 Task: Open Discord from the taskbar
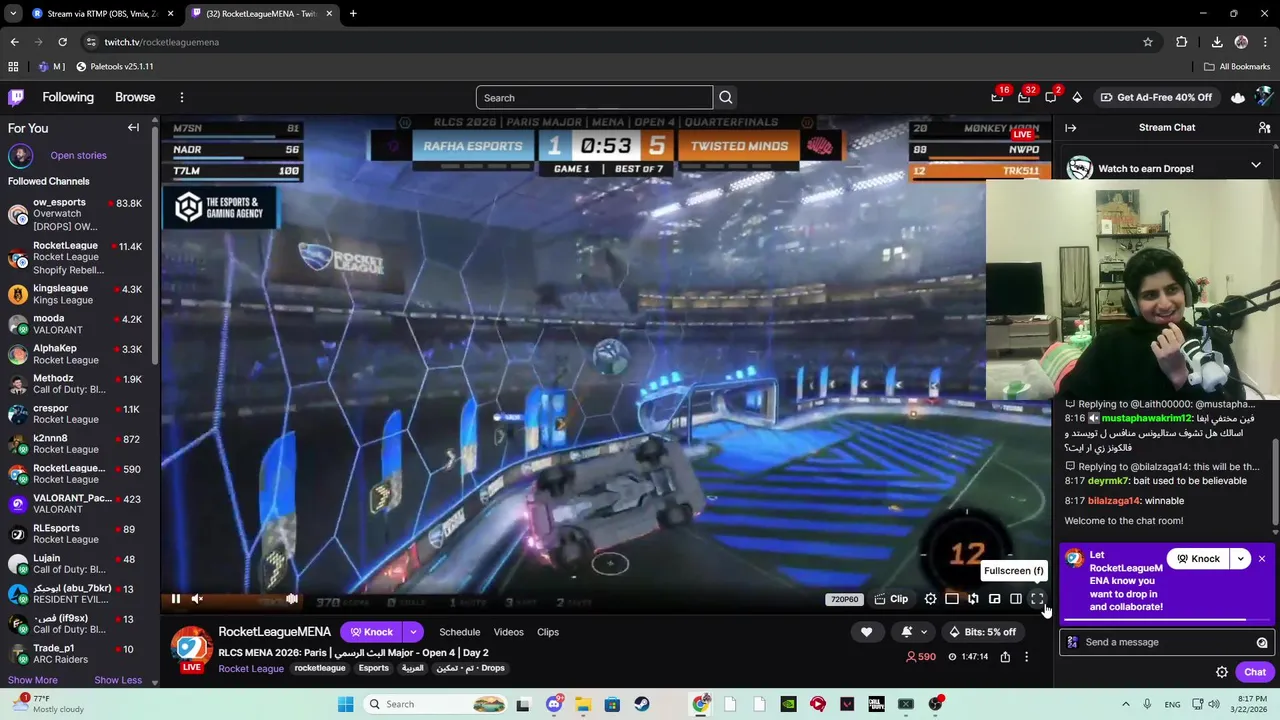(x=554, y=704)
